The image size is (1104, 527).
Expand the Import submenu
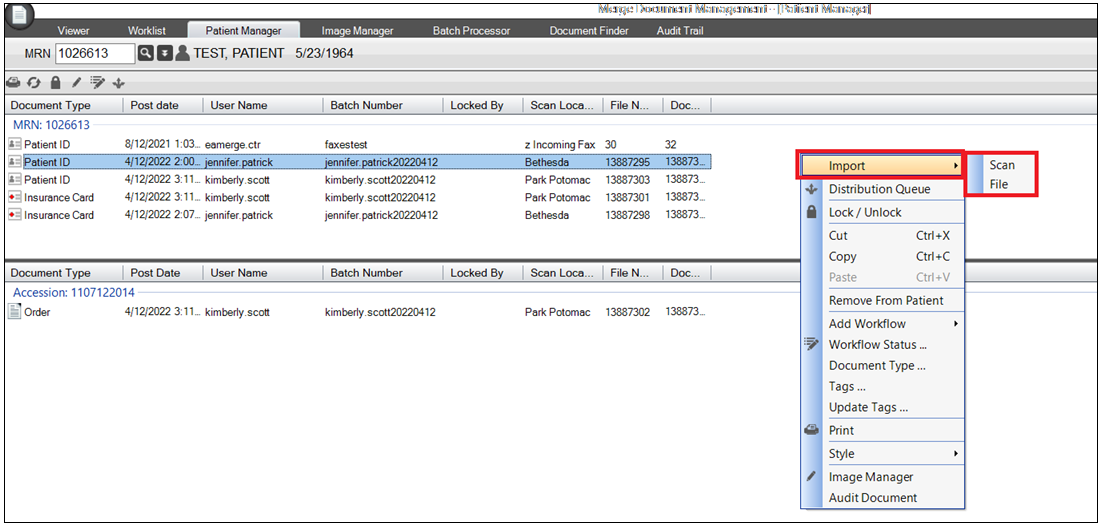pyautogui.click(x=882, y=166)
